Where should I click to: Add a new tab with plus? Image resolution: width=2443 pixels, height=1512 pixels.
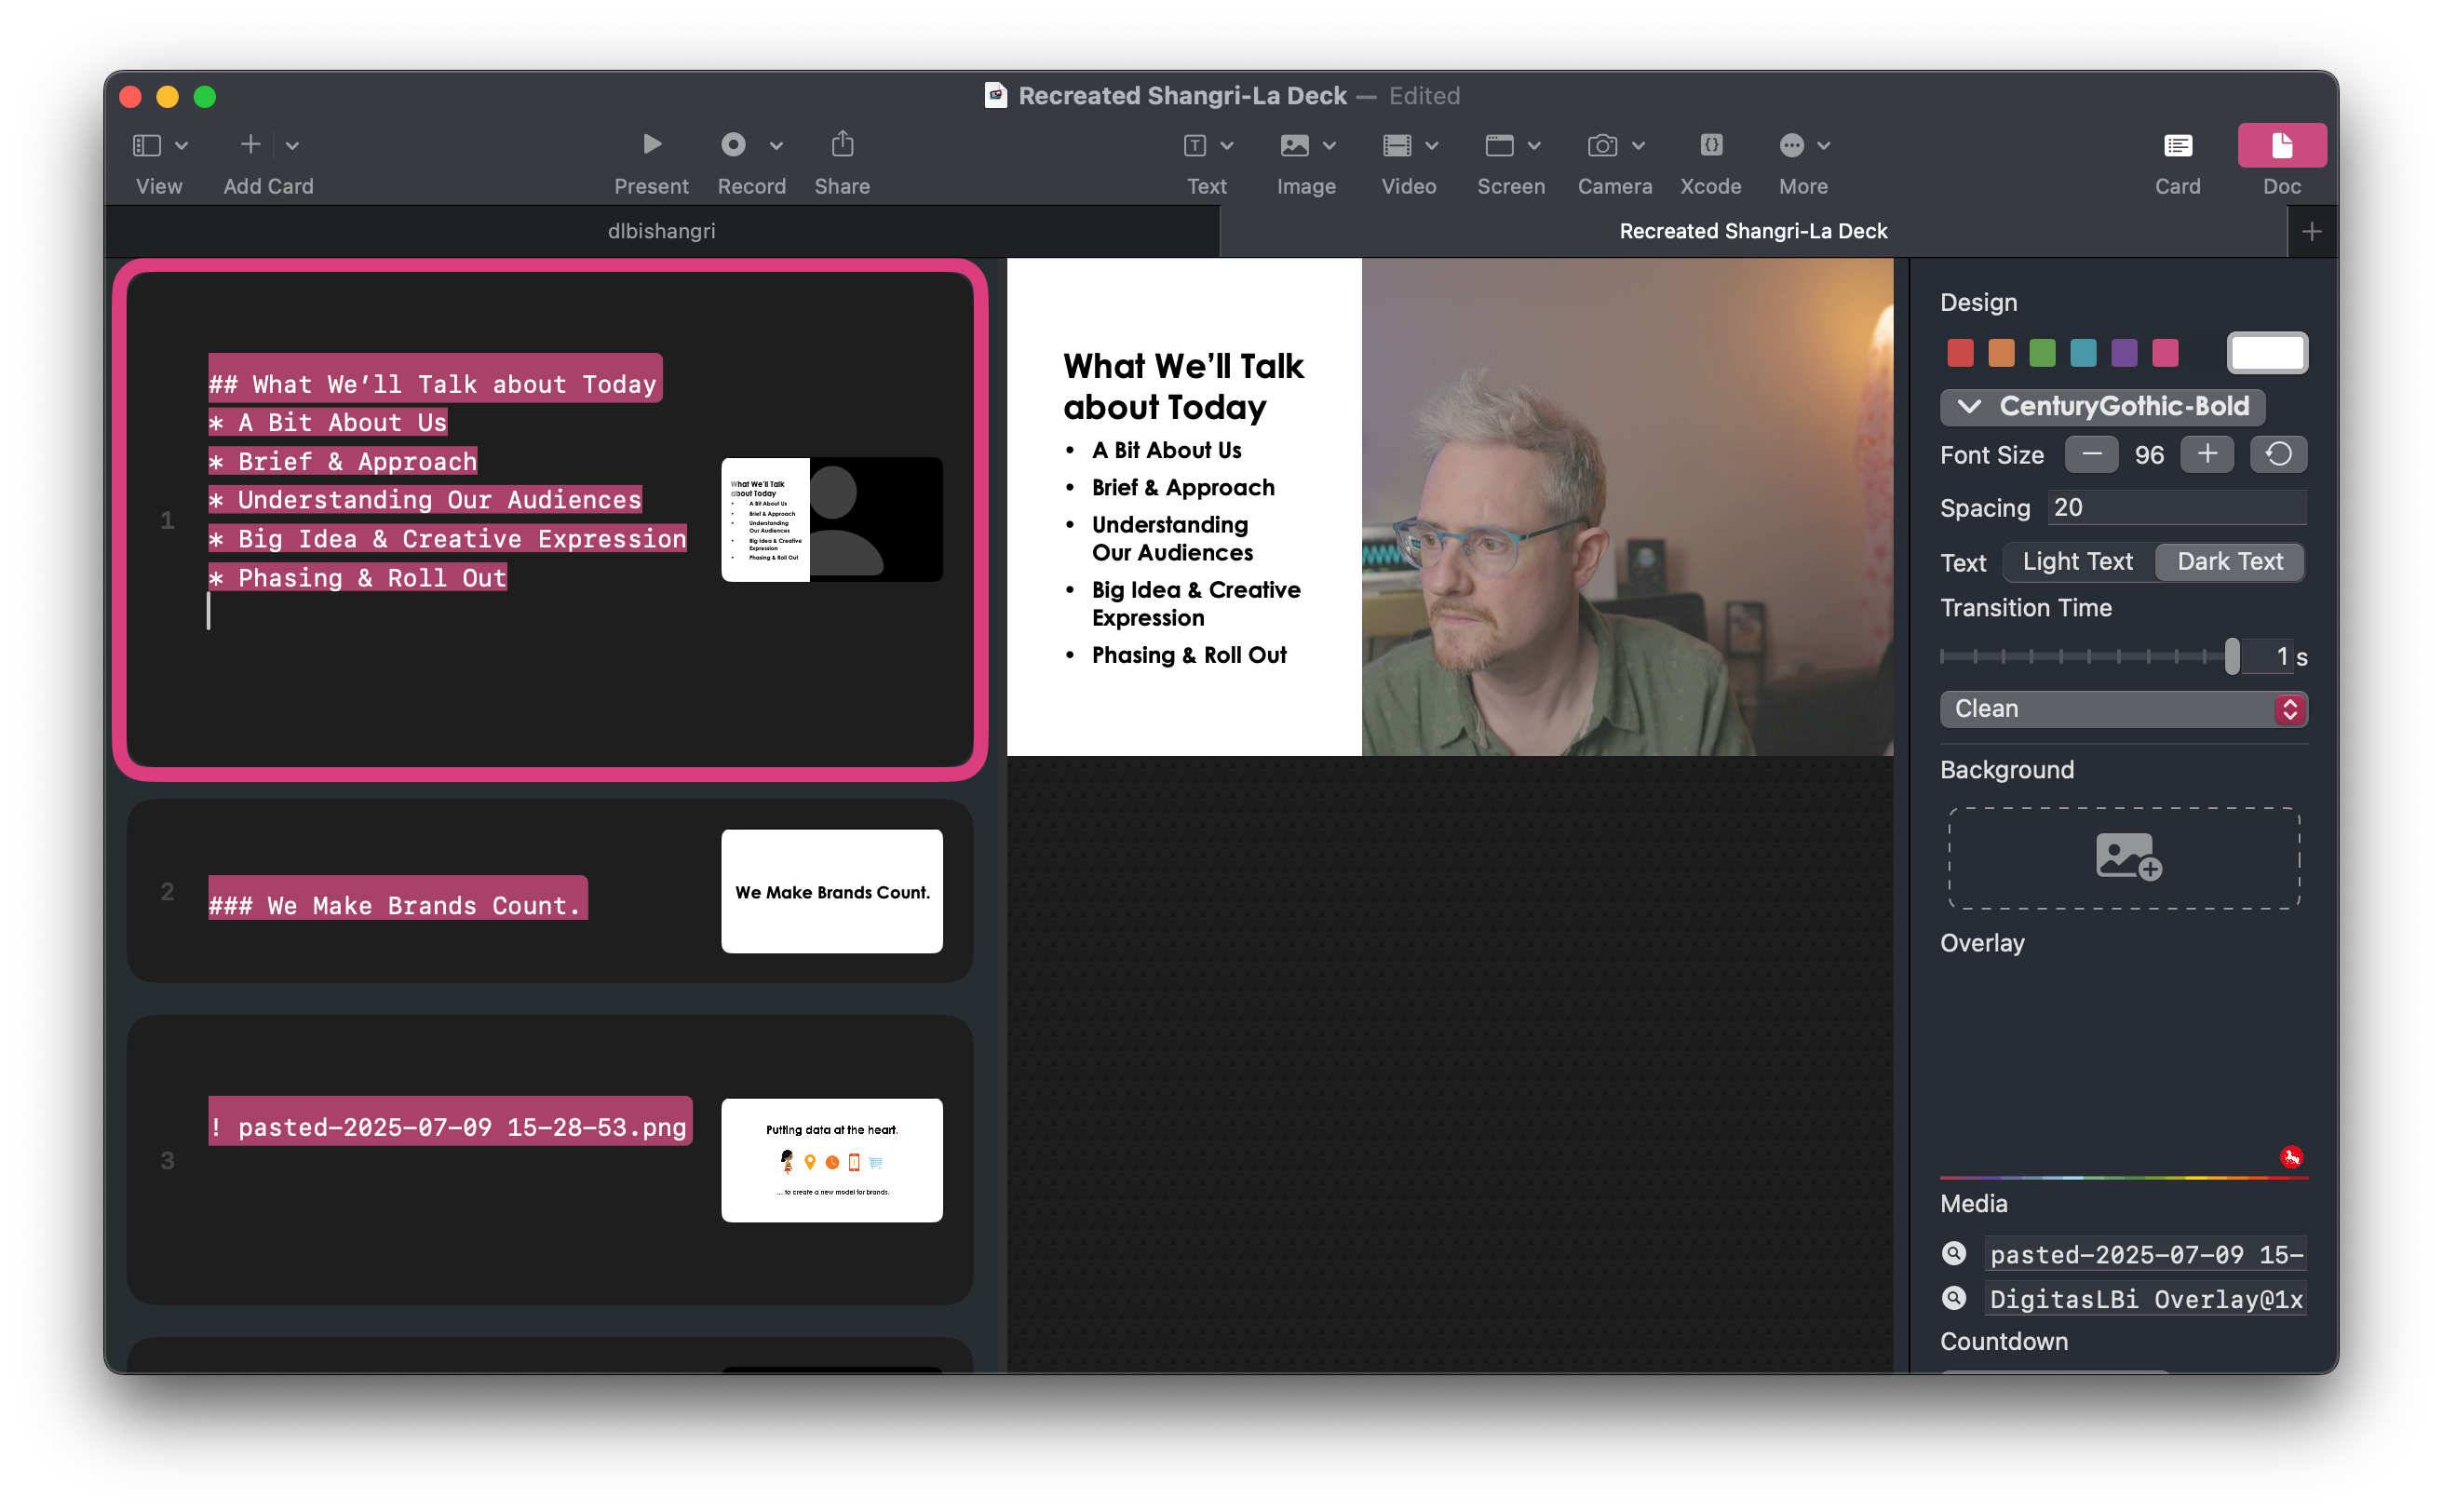pyautogui.click(x=2311, y=232)
